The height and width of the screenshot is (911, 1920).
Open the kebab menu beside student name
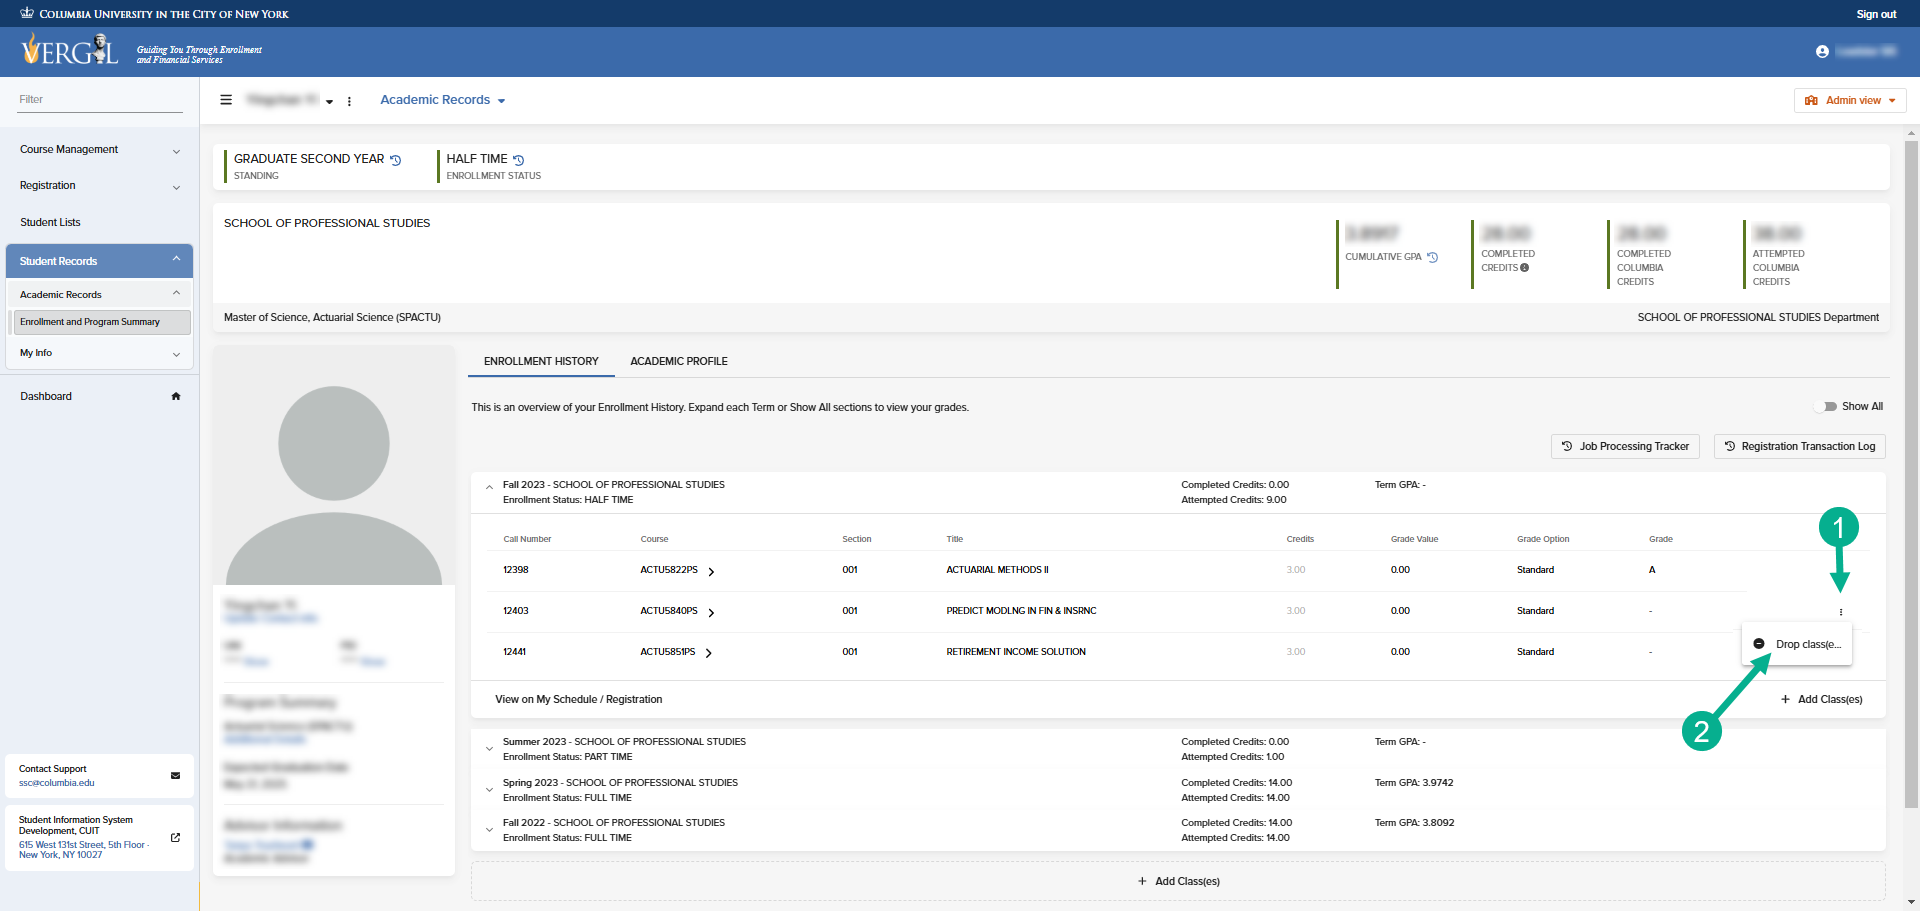click(x=349, y=101)
